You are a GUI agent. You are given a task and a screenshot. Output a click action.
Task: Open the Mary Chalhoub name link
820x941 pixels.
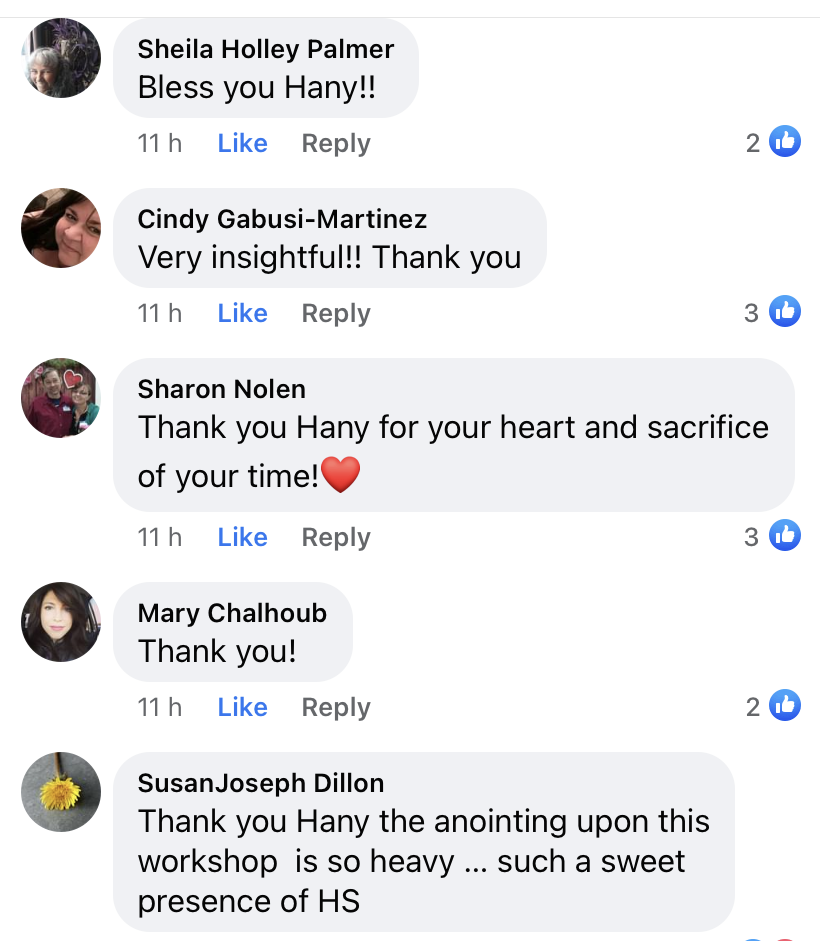click(x=232, y=613)
